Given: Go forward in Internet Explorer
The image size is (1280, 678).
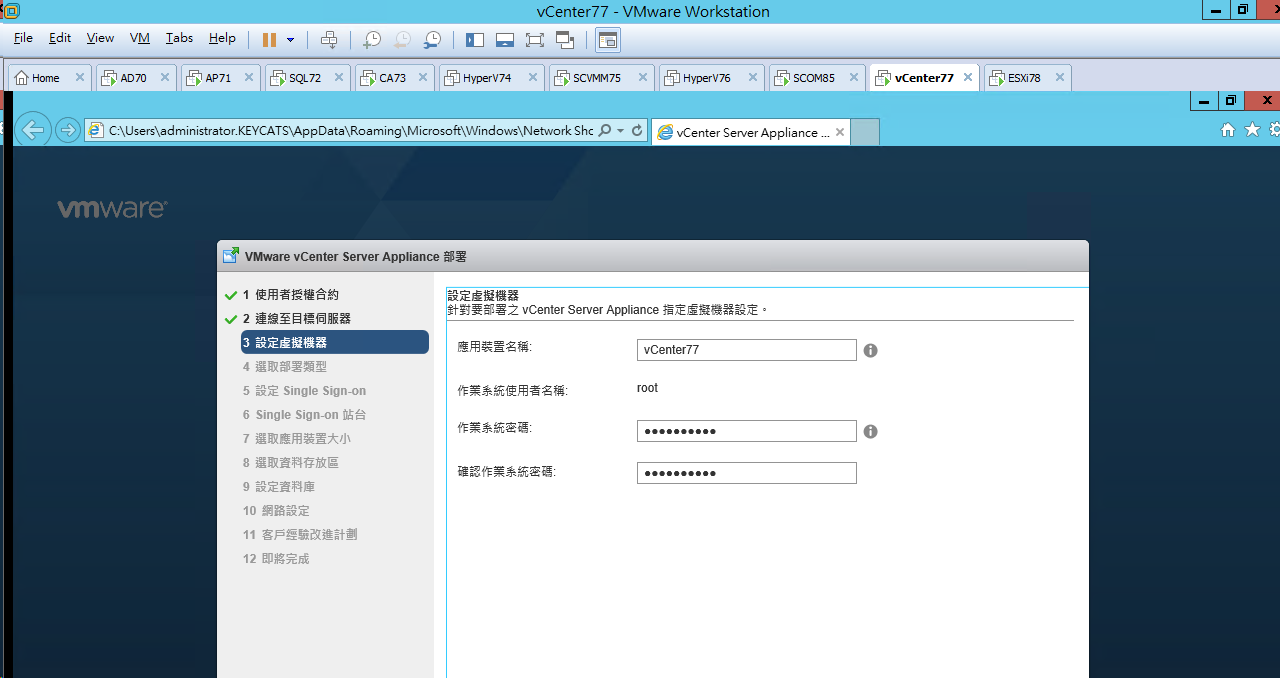Looking at the screenshot, I should 68,130.
